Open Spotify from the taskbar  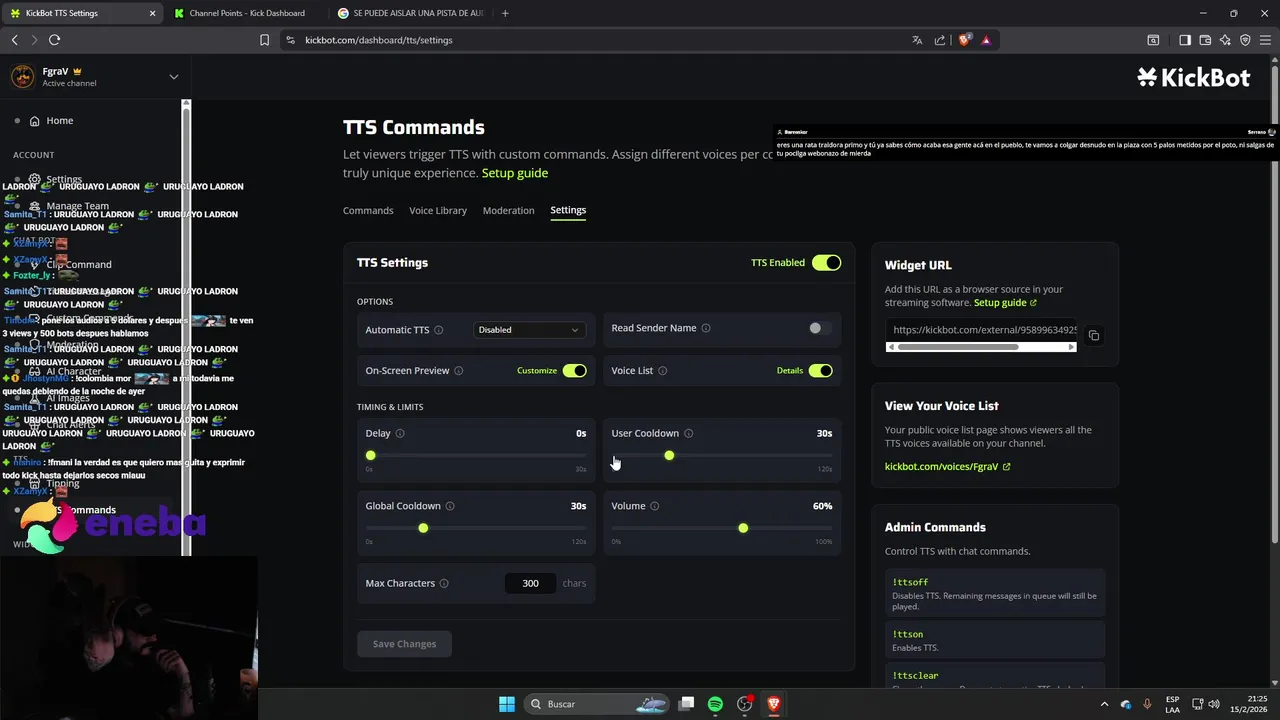pos(715,704)
